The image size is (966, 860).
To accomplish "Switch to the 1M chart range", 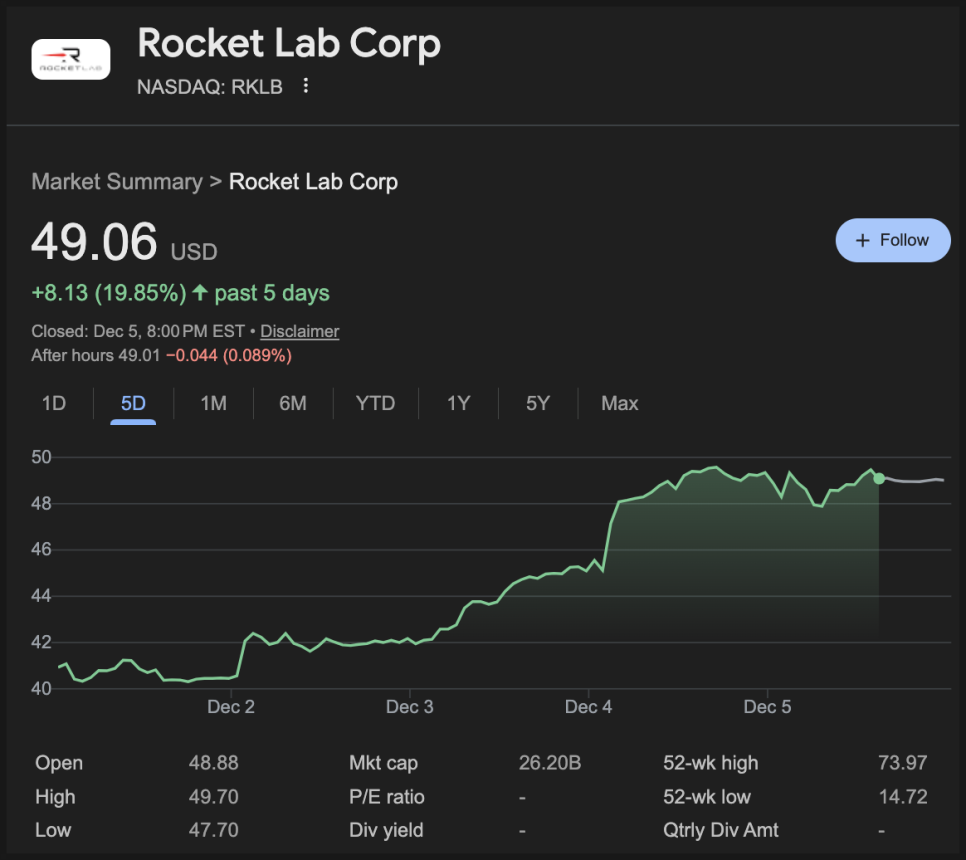I will pyautogui.click(x=213, y=404).
